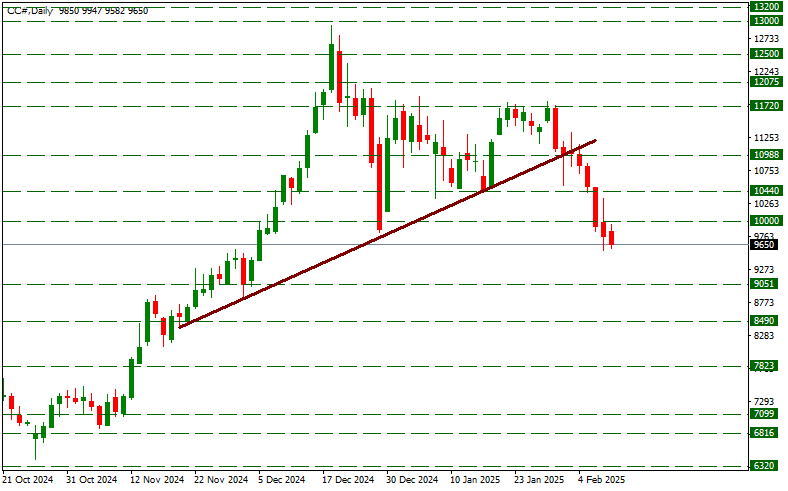Select the 7099 level label
Viewport: 788px width, 491px height.
765,414
